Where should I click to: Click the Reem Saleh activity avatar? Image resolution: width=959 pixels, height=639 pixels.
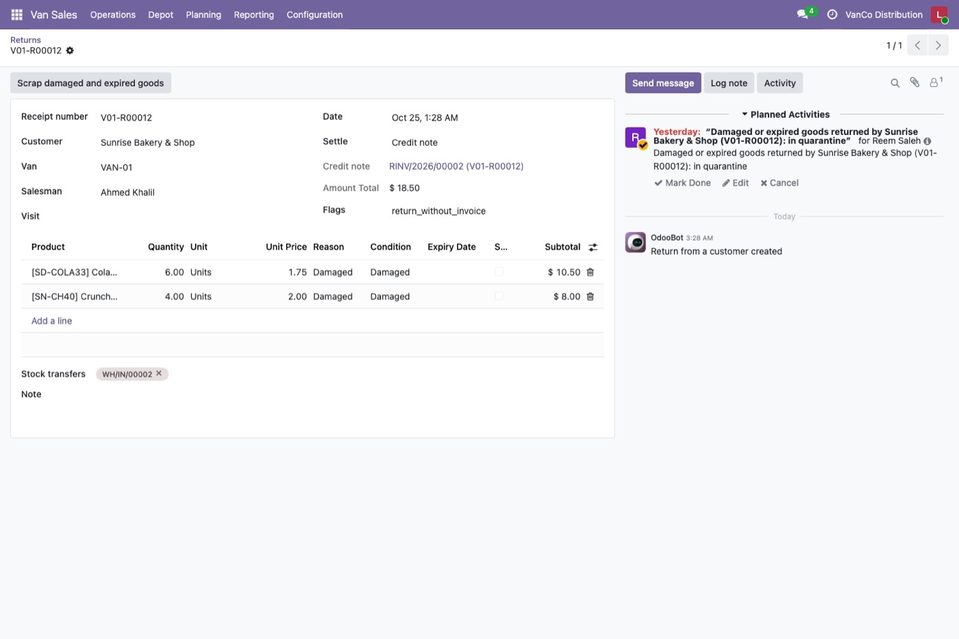tap(635, 138)
